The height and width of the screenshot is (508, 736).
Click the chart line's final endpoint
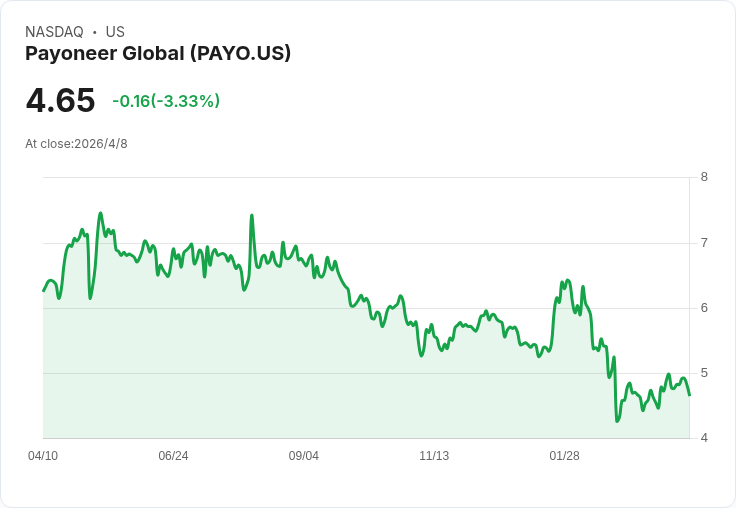click(x=689, y=395)
